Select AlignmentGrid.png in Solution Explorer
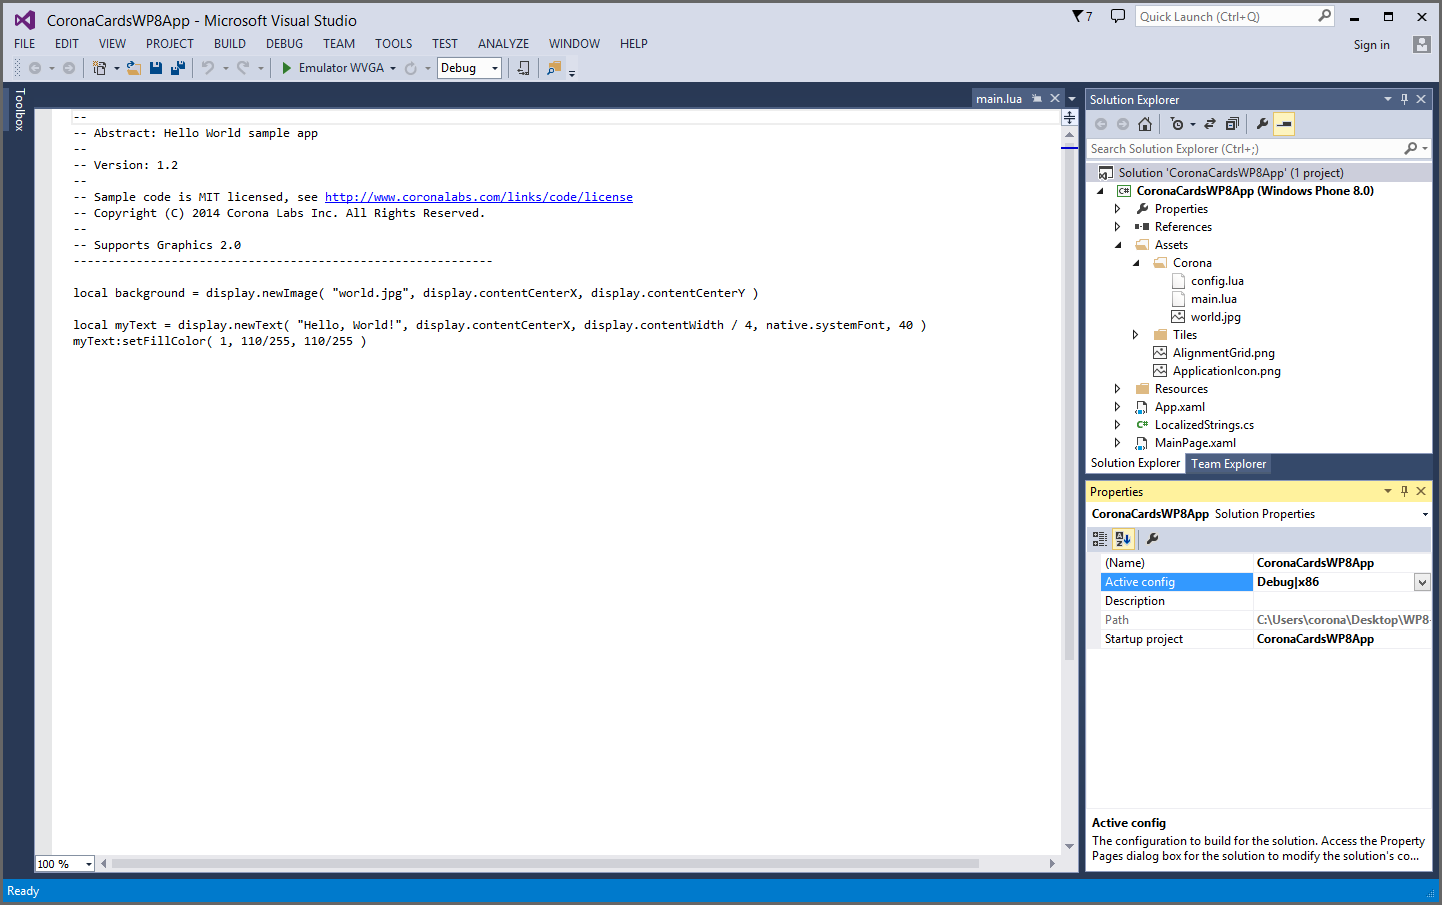 point(1223,353)
